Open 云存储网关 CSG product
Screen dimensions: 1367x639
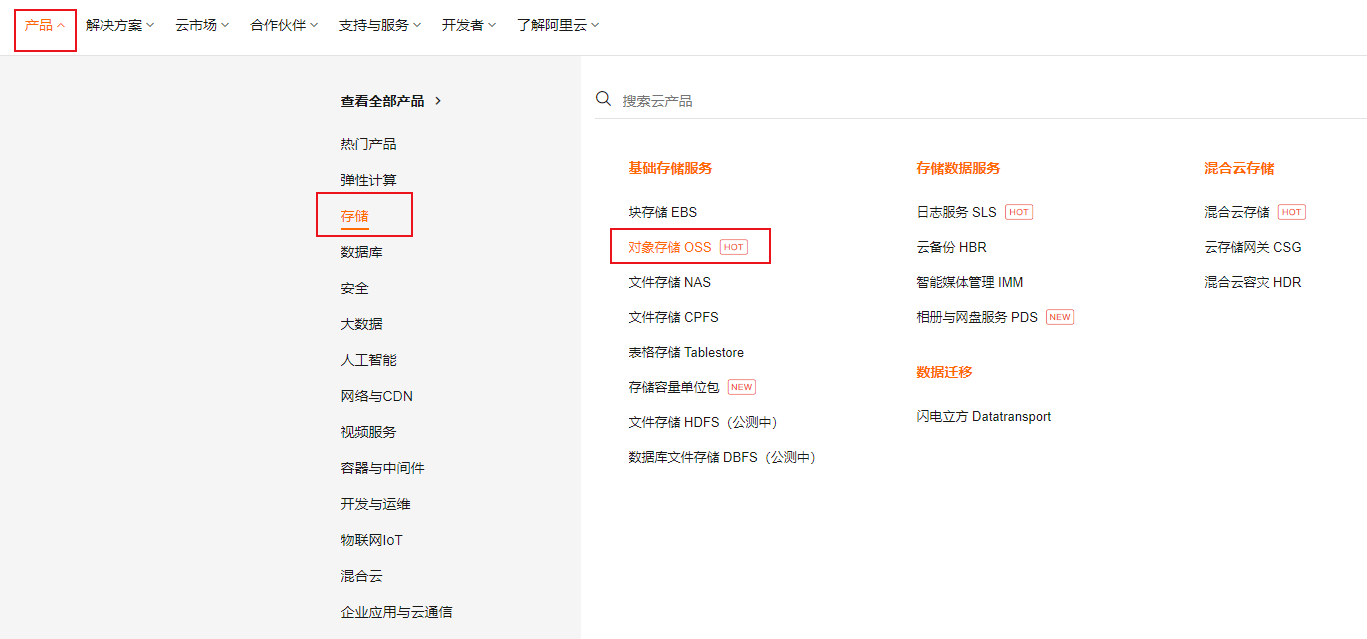(x=1252, y=247)
